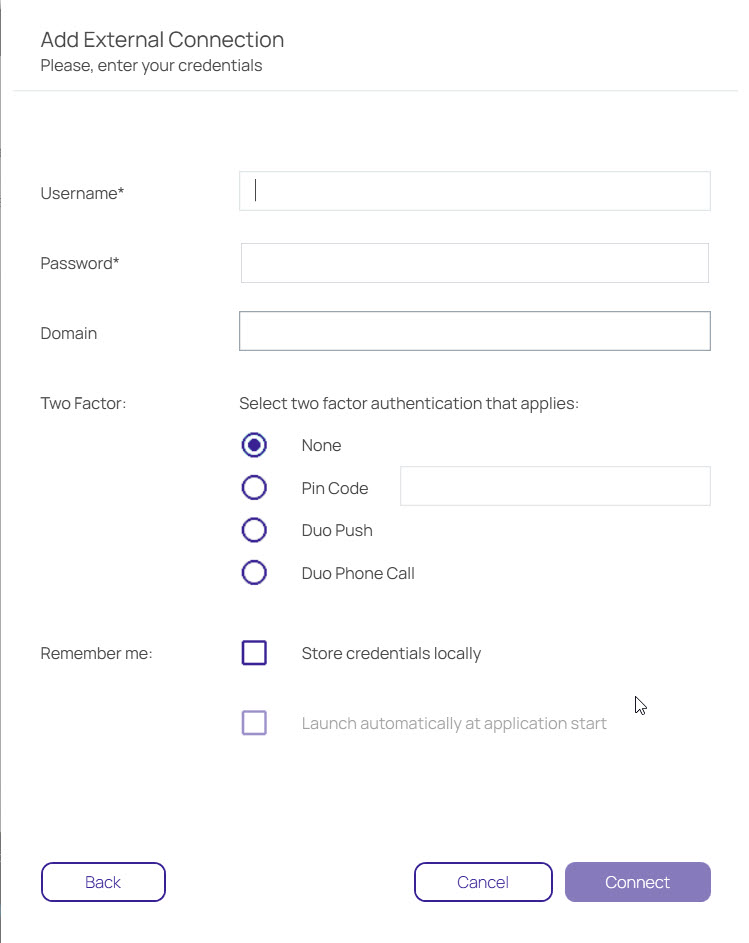Click the Pin Code entry box
Screen dimensions: 749x943
(x=554, y=485)
